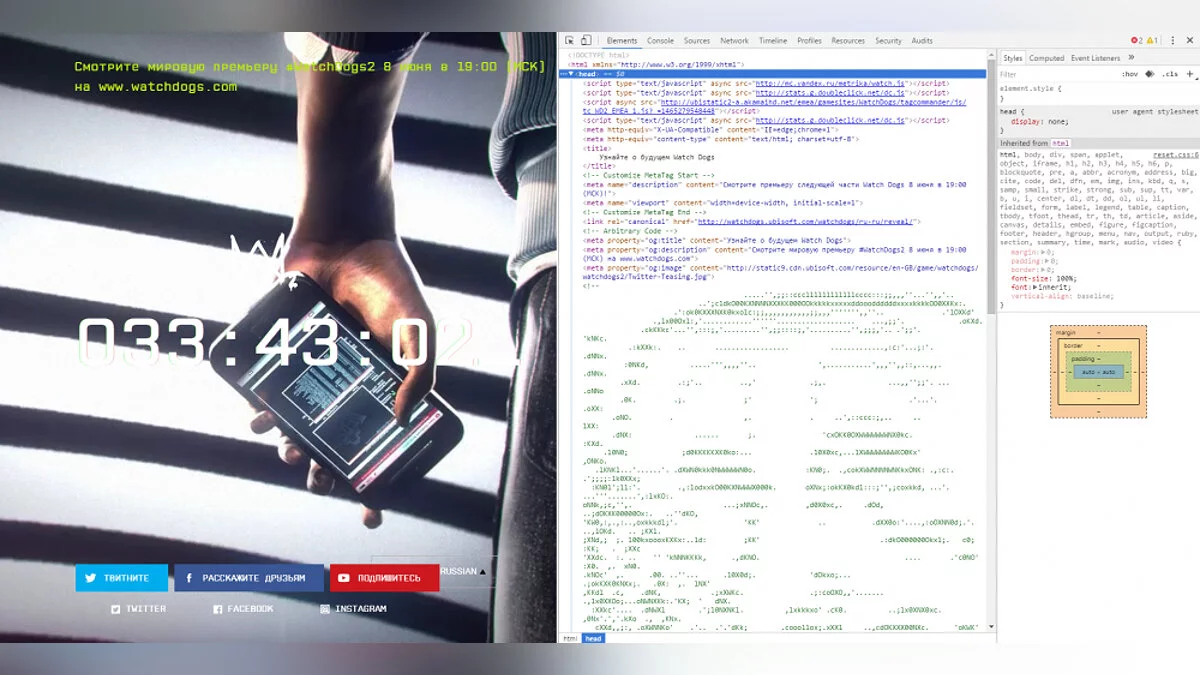Select the Computed sidebar tab
The height and width of the screenshot is (675, 1200).
[x=1047, y=58]
